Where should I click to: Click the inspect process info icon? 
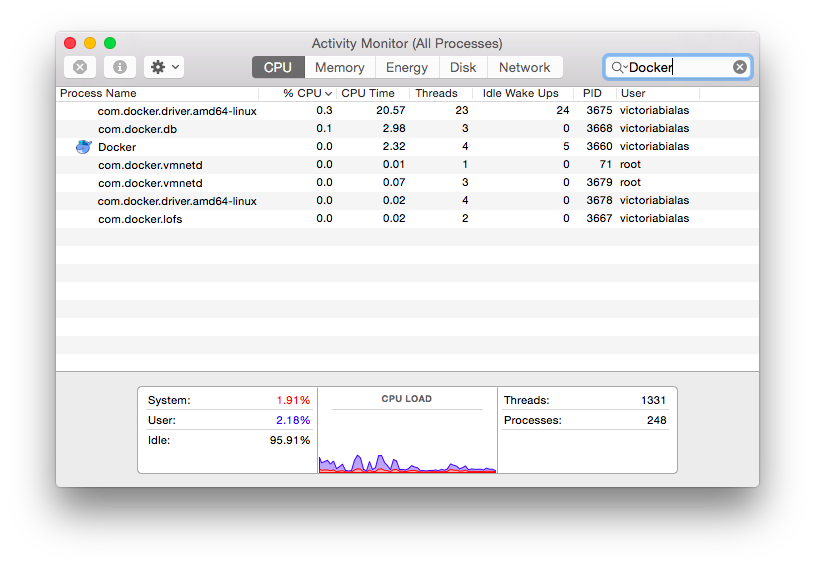pos(119,67)
